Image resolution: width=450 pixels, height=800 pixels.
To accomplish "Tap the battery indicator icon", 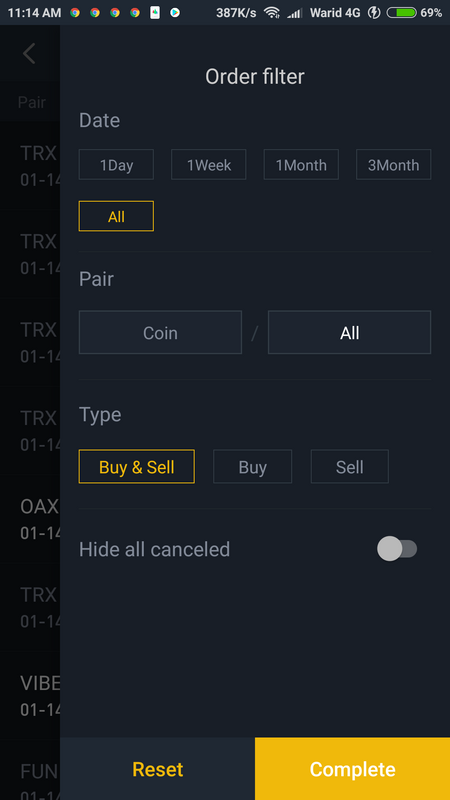I will (402, 13).
